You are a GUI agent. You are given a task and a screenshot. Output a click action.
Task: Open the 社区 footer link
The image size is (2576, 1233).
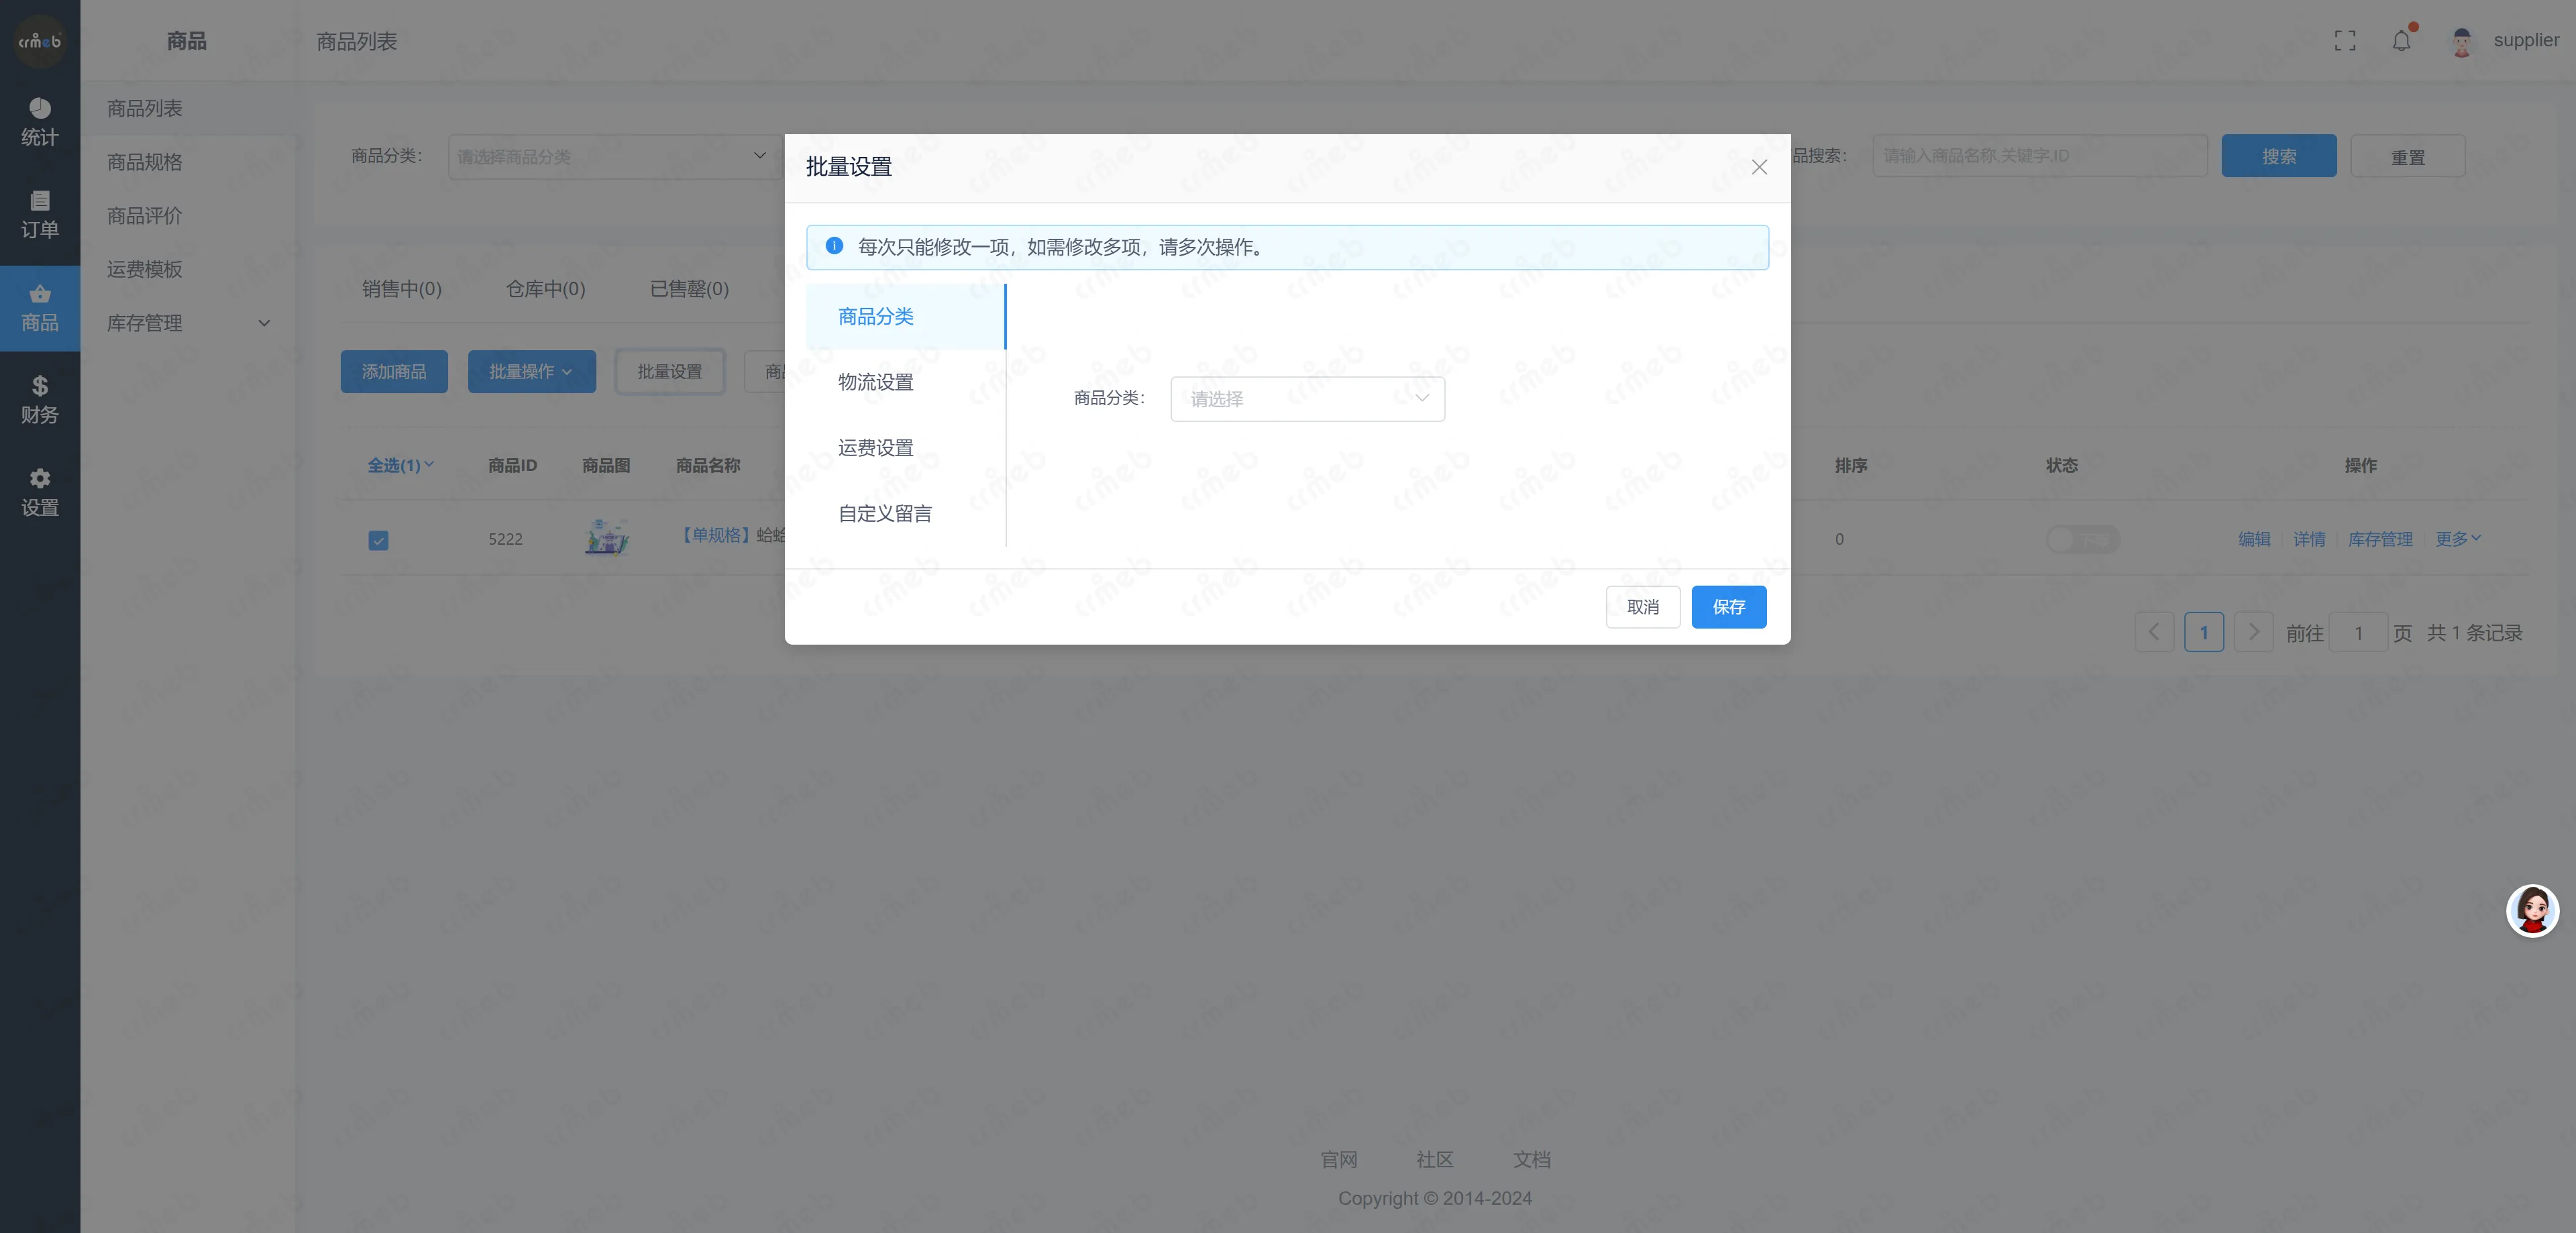pos(1435,1159)
